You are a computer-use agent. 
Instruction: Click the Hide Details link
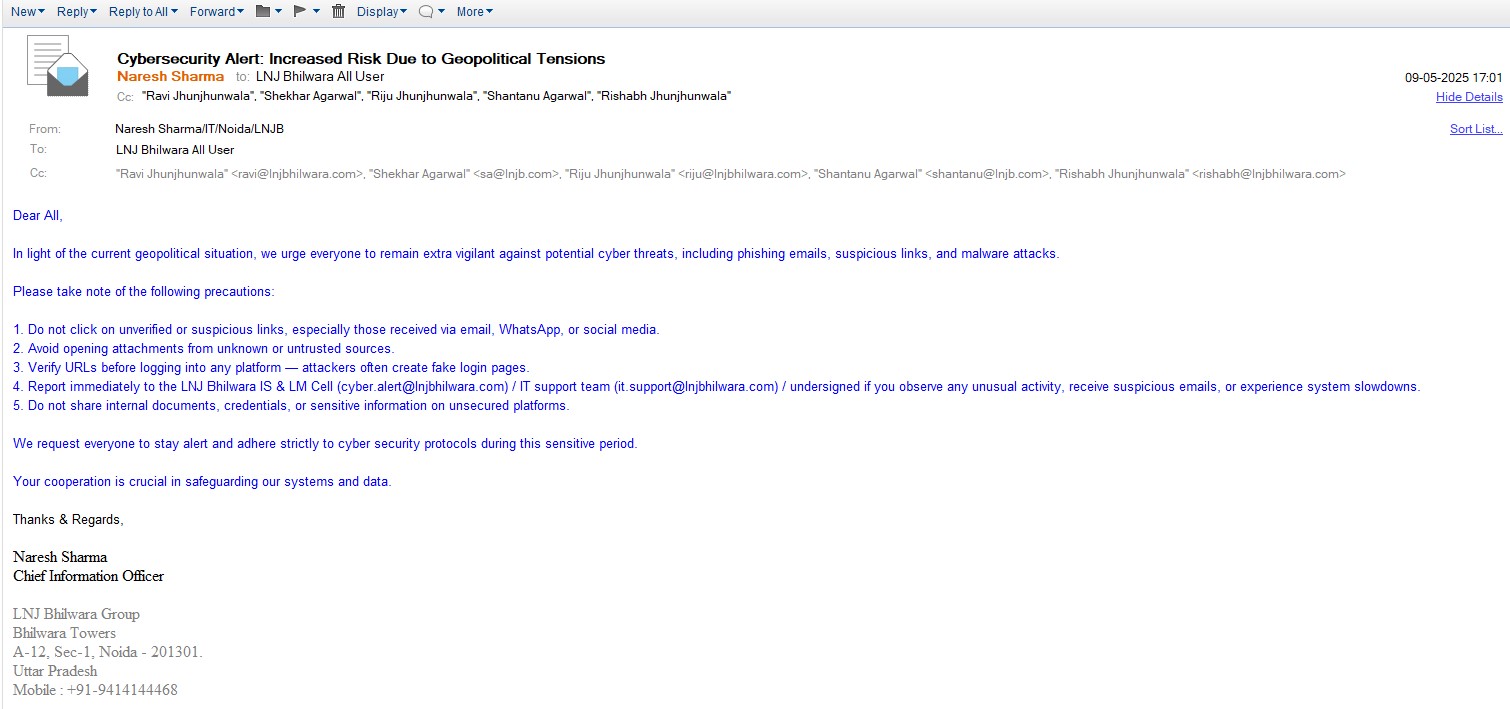tap(1468, 97)
